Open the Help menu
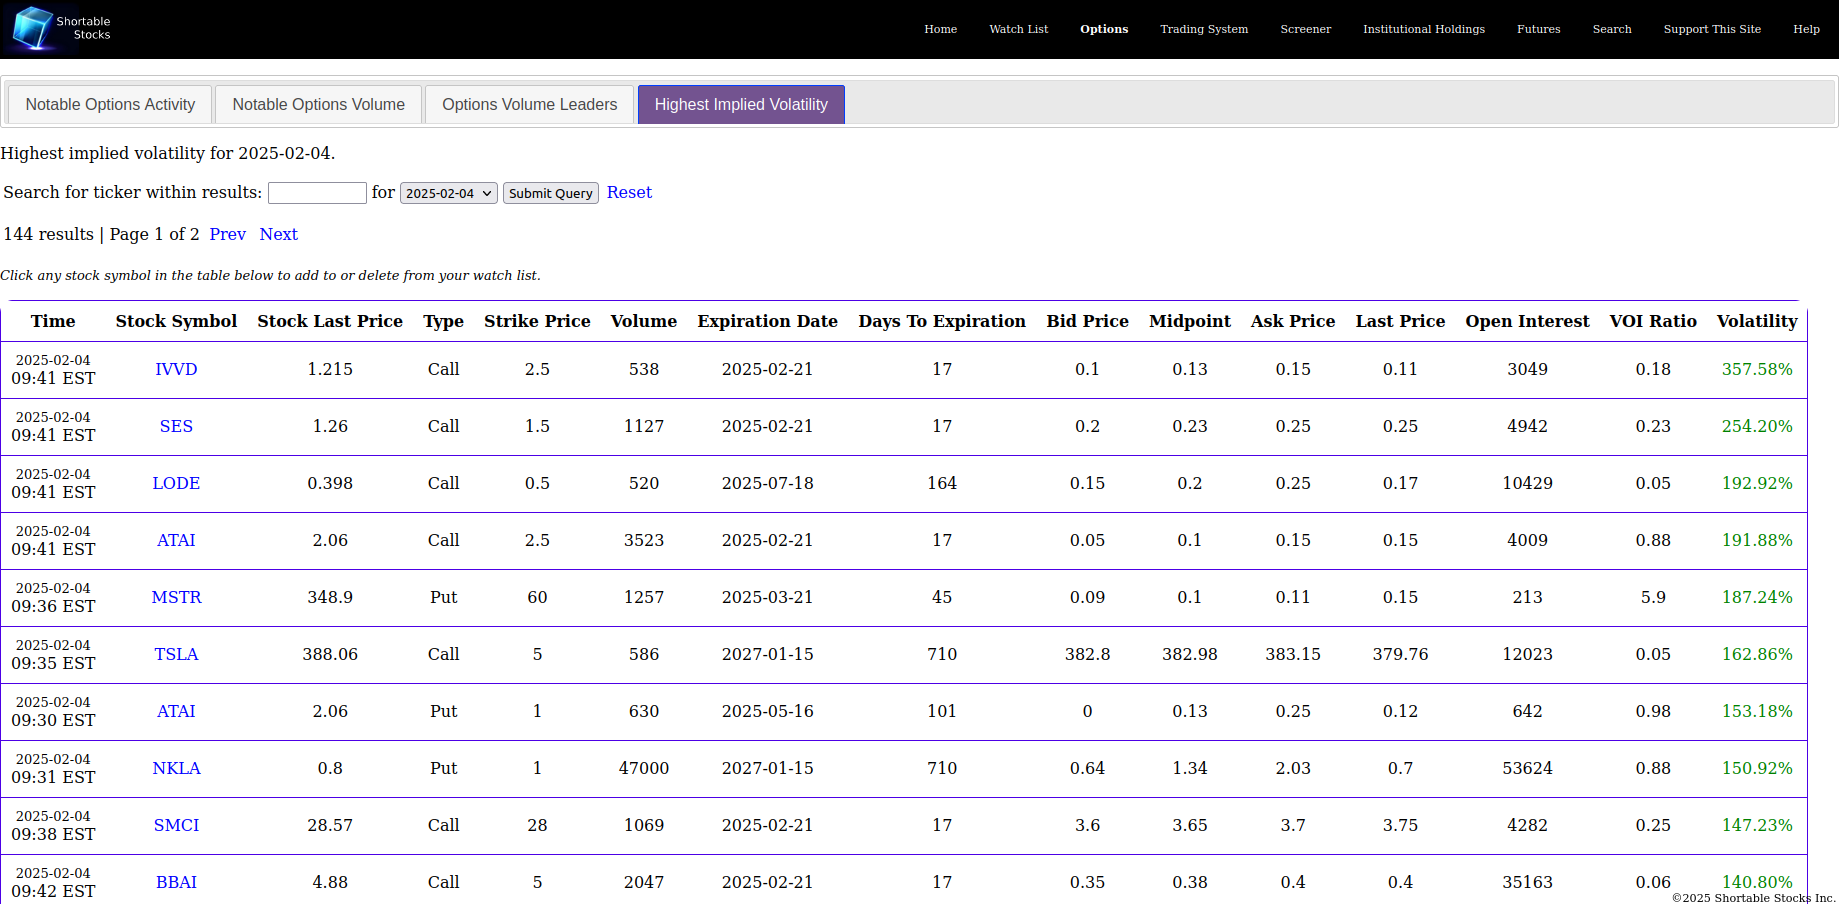This screenshot has width=1843, height=904. [1806, 29]
